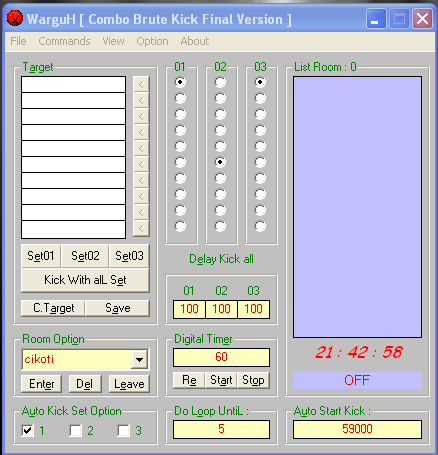Select first radio button in column 02
The height and width of the screenshot is (455, 438).
(x=220, y=82)
